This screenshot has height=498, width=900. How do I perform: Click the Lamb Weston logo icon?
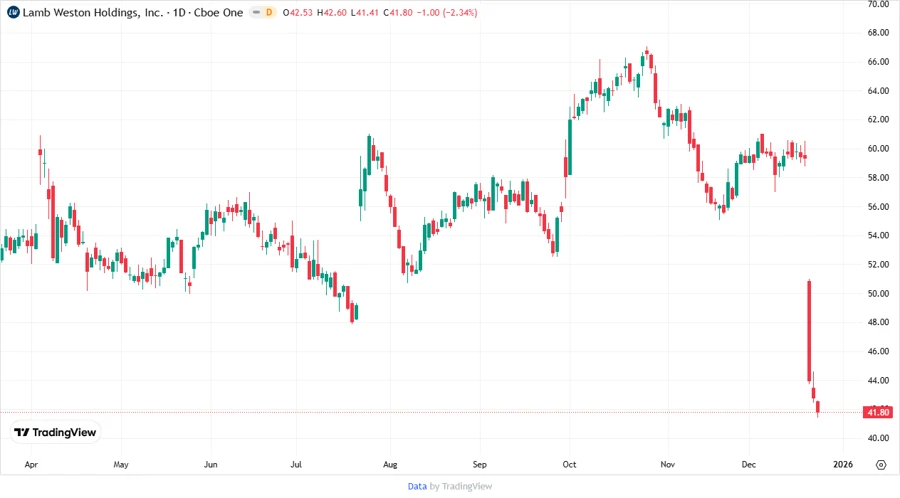click(13, 12)
